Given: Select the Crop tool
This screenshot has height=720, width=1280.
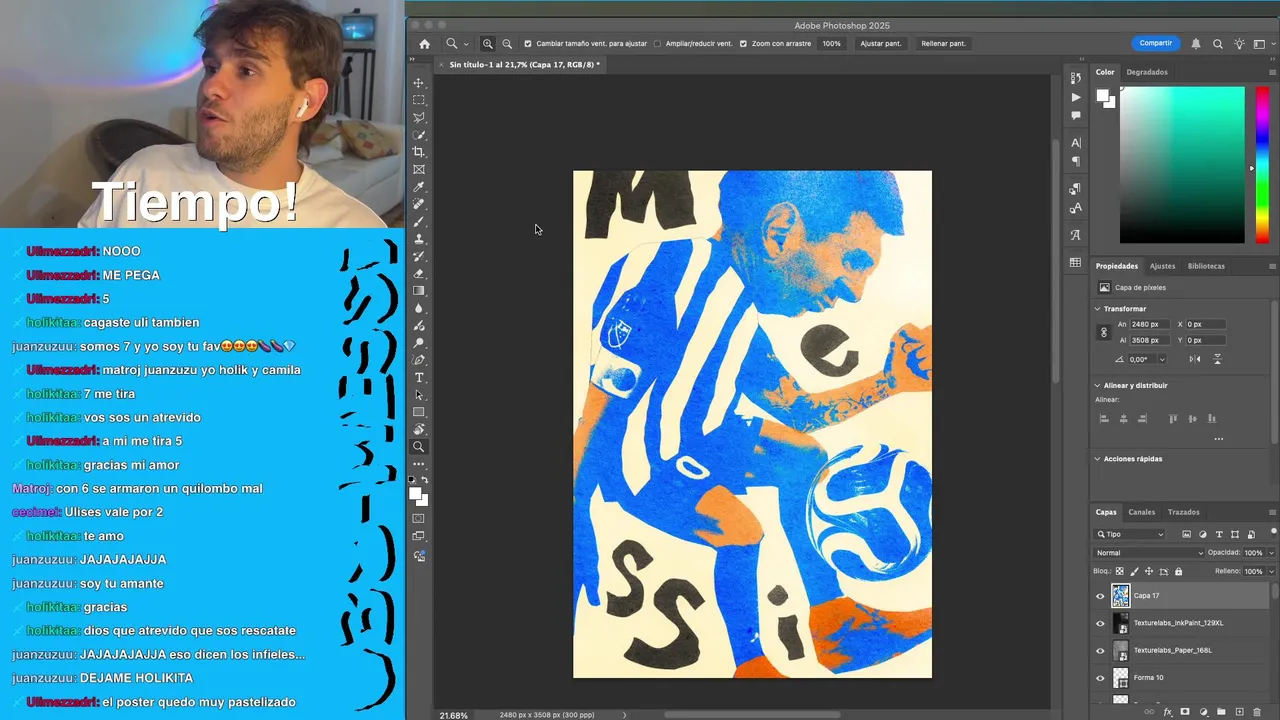Looking at the screenshot, I should pyautogui.click(x=419, y=152).
